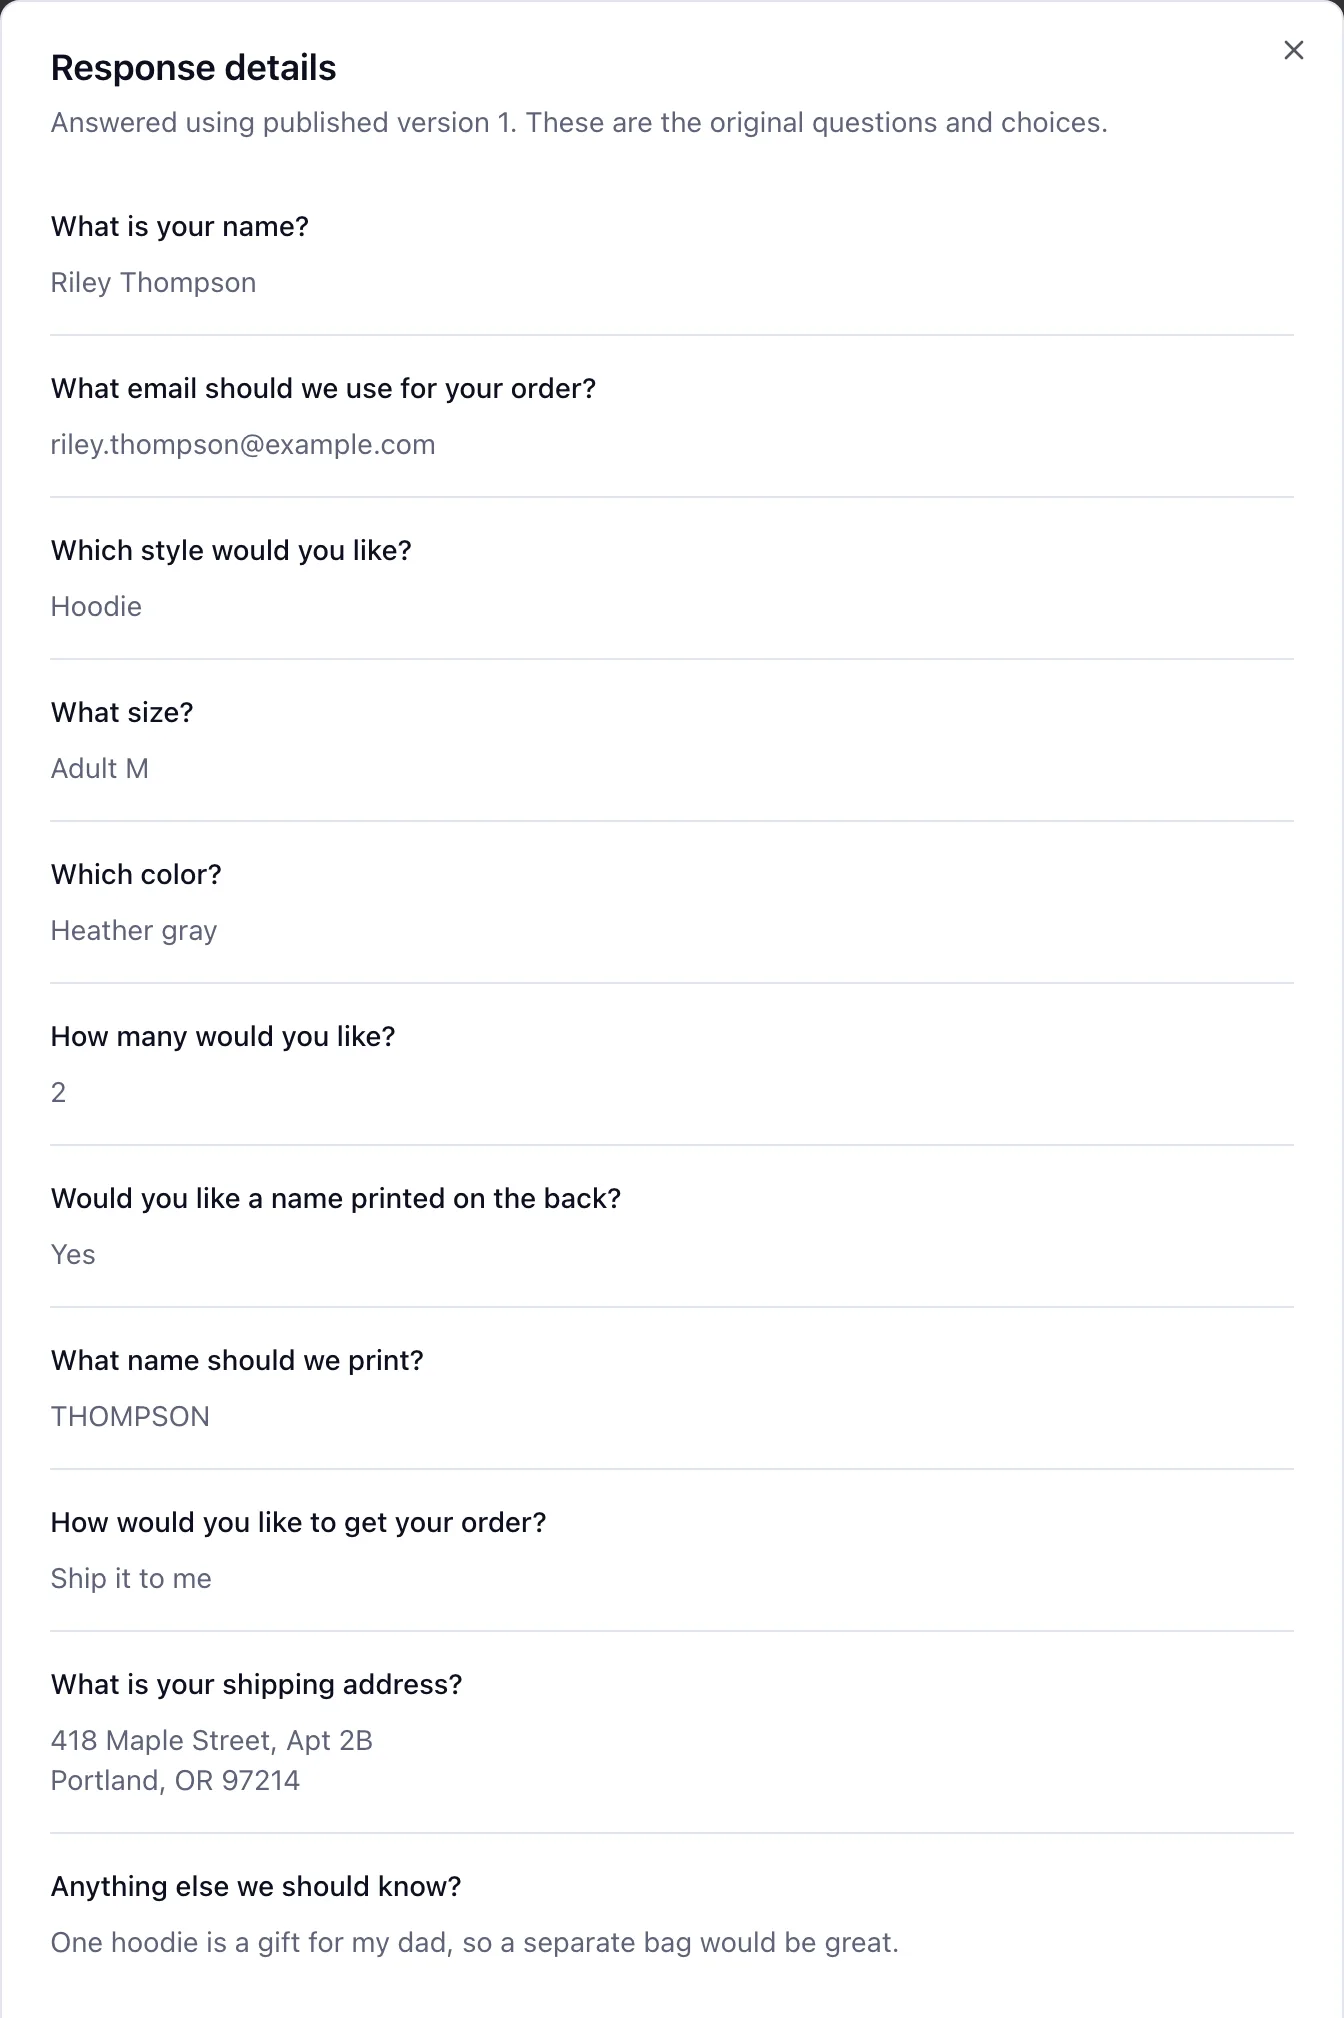1344x2018 pixels.
Task: Click the published version 1 notice text
Action: click(579, 123)
